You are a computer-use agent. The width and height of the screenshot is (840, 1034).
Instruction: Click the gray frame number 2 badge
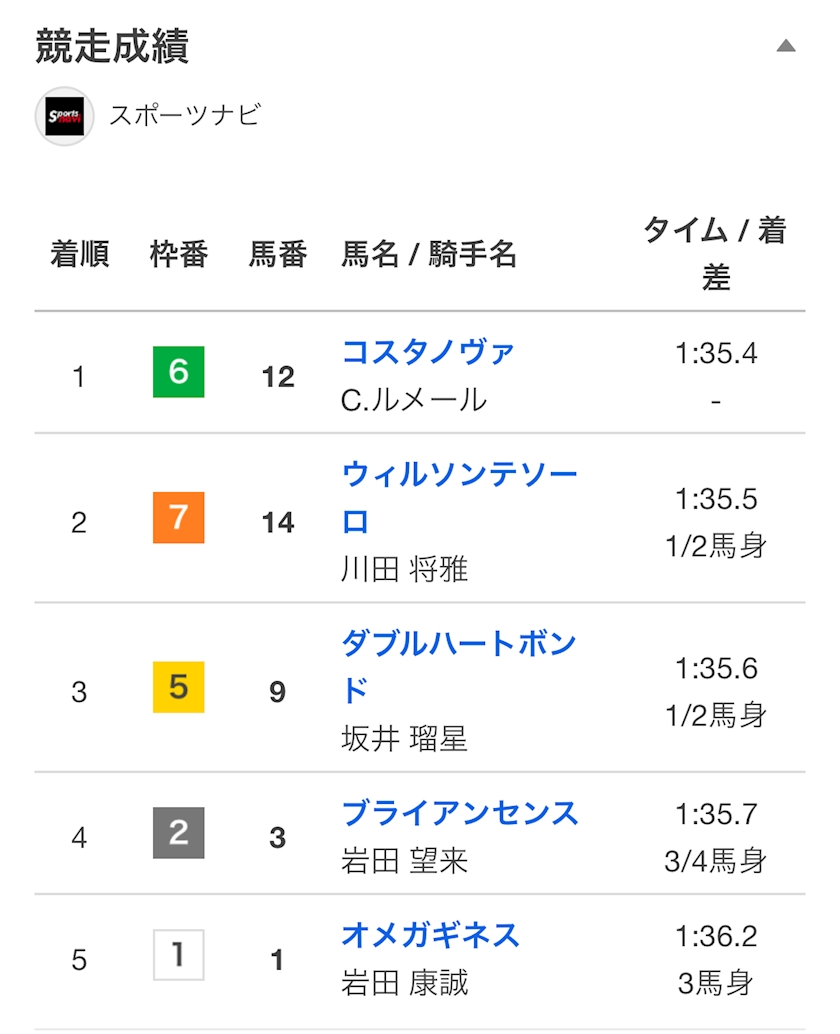[178, 833]
